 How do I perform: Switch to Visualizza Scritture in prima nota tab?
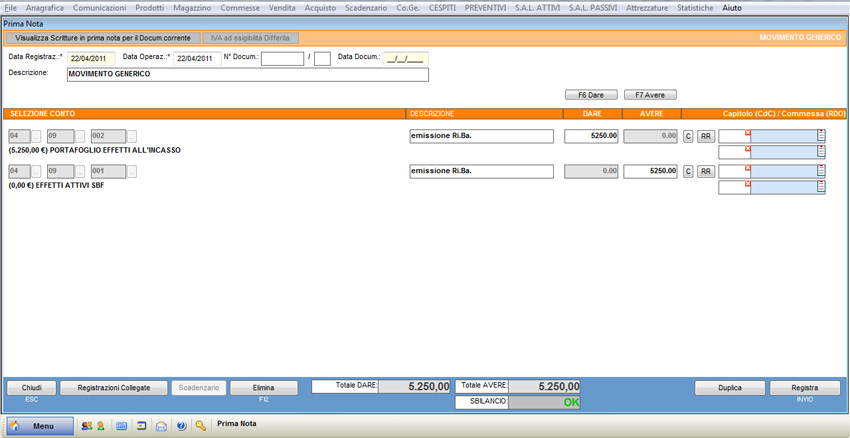[x=101, y=38]
